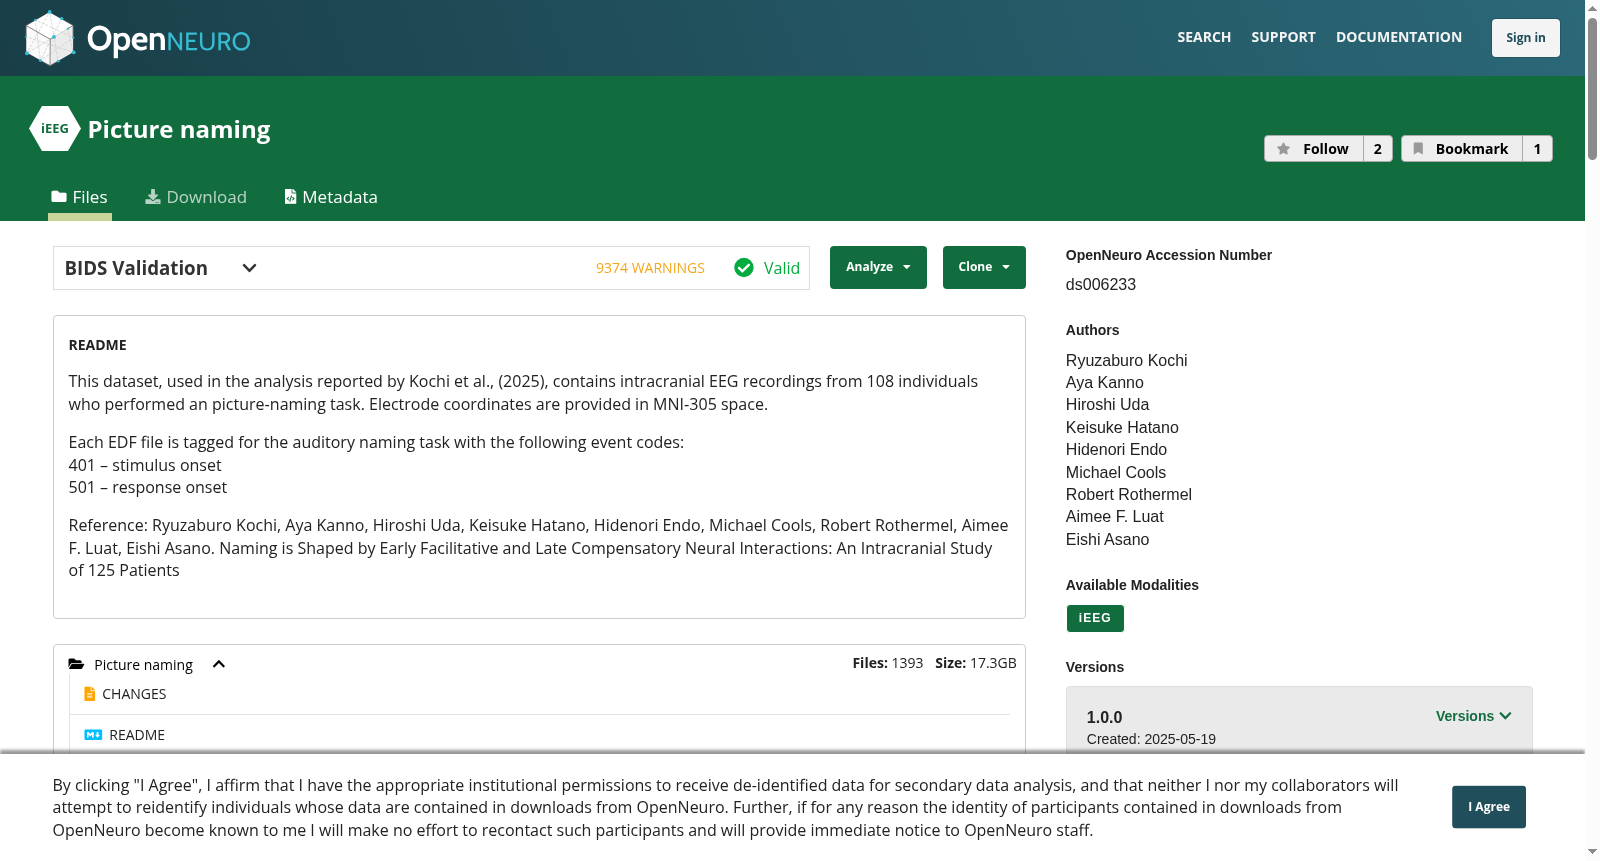Collapse the Picture naming file tree

[219, 665]
